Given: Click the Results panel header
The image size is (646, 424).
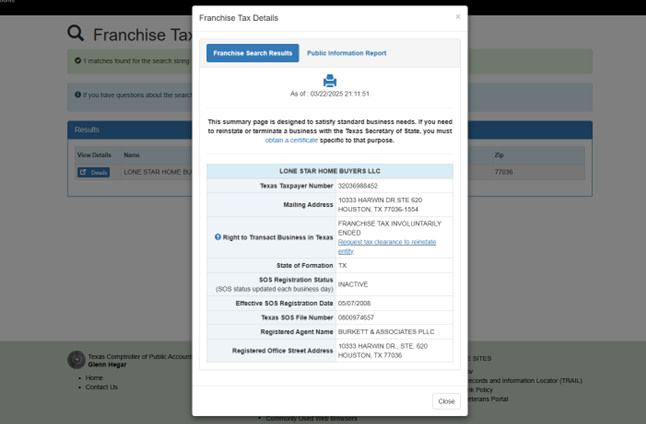Looking at the screenshot, I should (x=330, y=130).
